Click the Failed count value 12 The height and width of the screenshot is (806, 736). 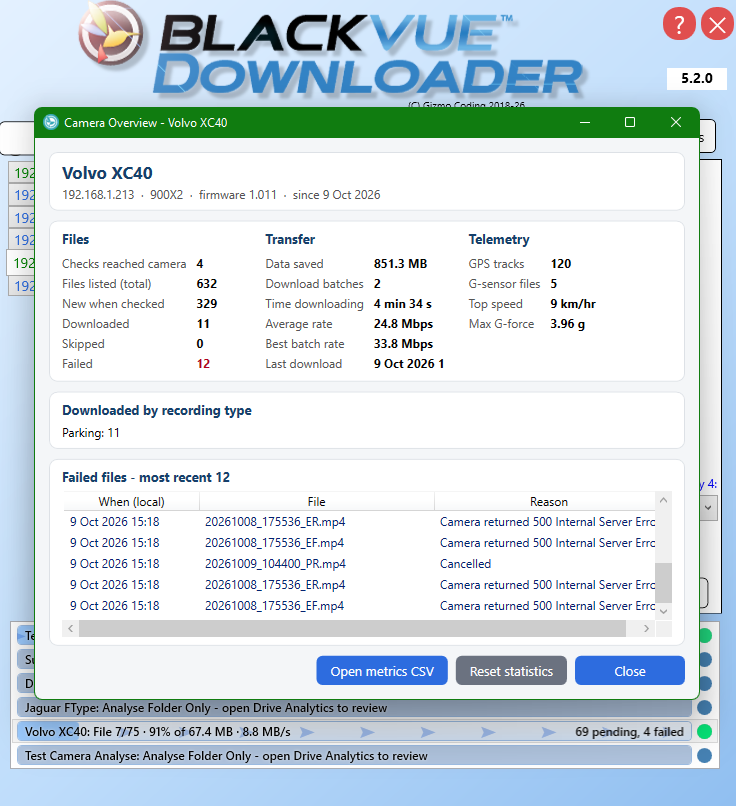point(203,364)
